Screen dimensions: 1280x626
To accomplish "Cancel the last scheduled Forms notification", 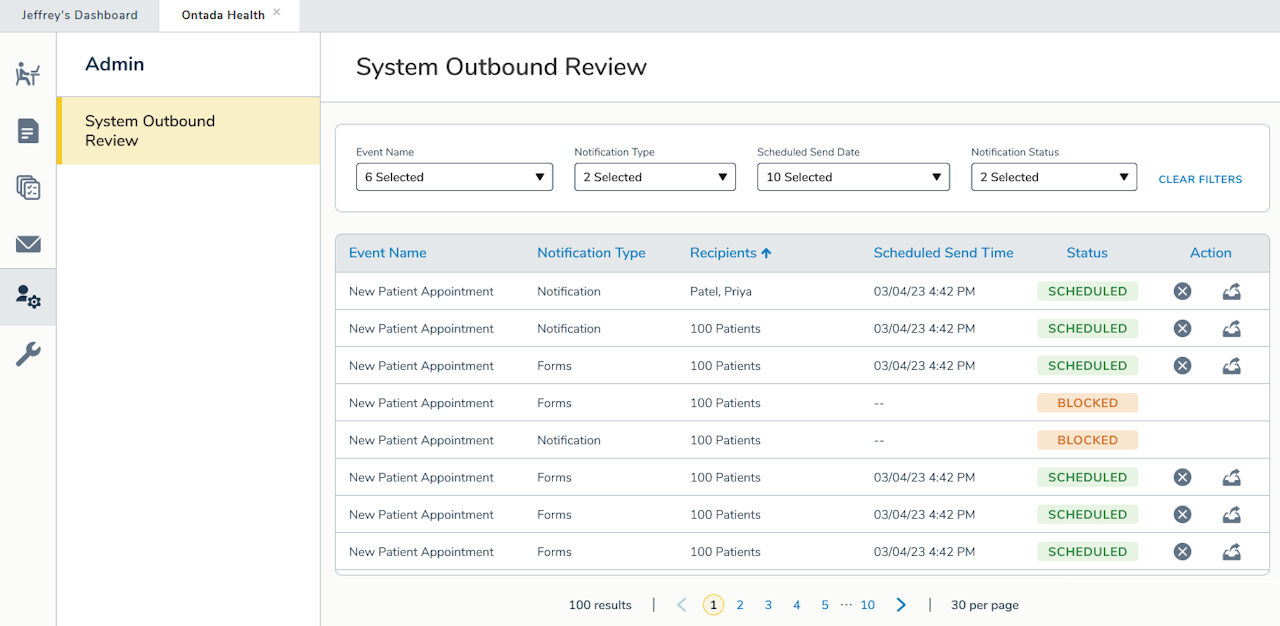I will coord(1182,551).
